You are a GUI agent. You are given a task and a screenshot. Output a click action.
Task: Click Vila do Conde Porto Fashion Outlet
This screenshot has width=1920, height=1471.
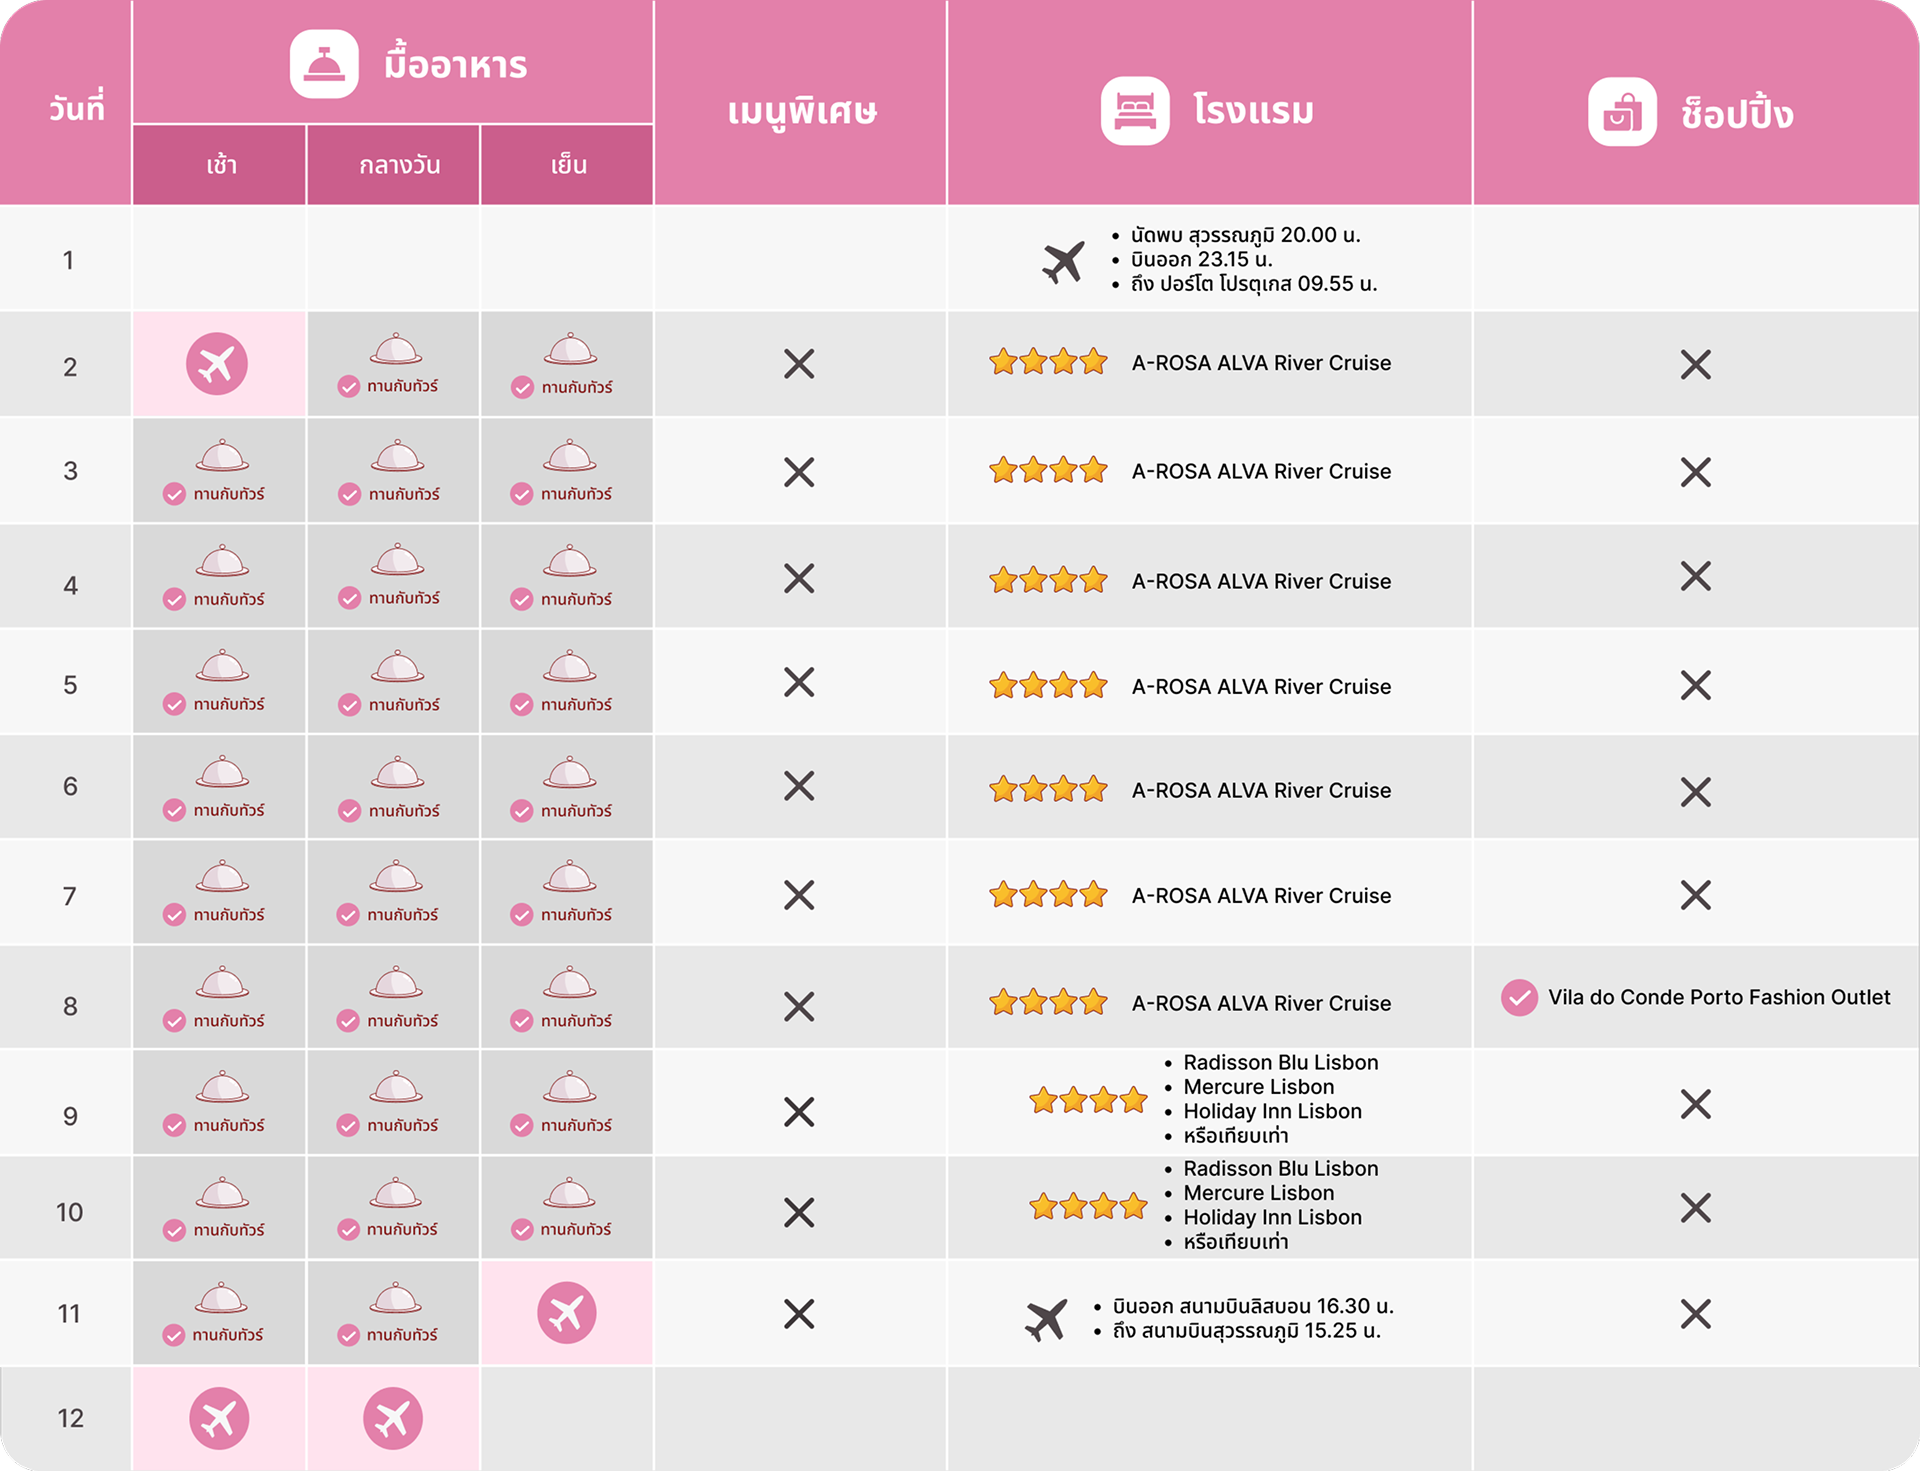coord(1718,997)
